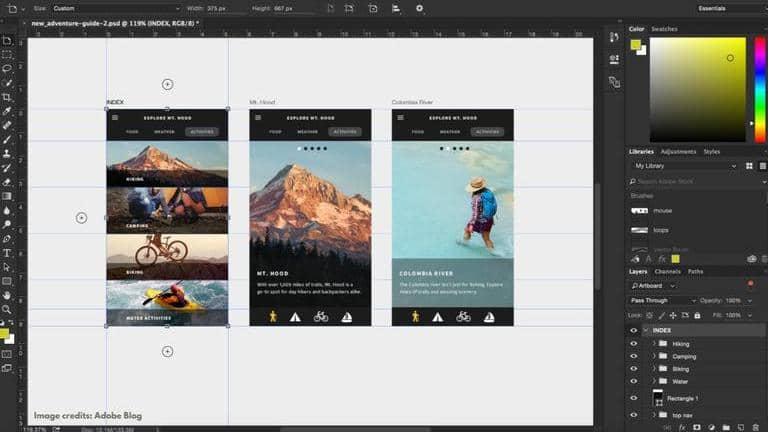Open the Swatches tab
This screenshot has width=768, height=432.
pos(664,29)
